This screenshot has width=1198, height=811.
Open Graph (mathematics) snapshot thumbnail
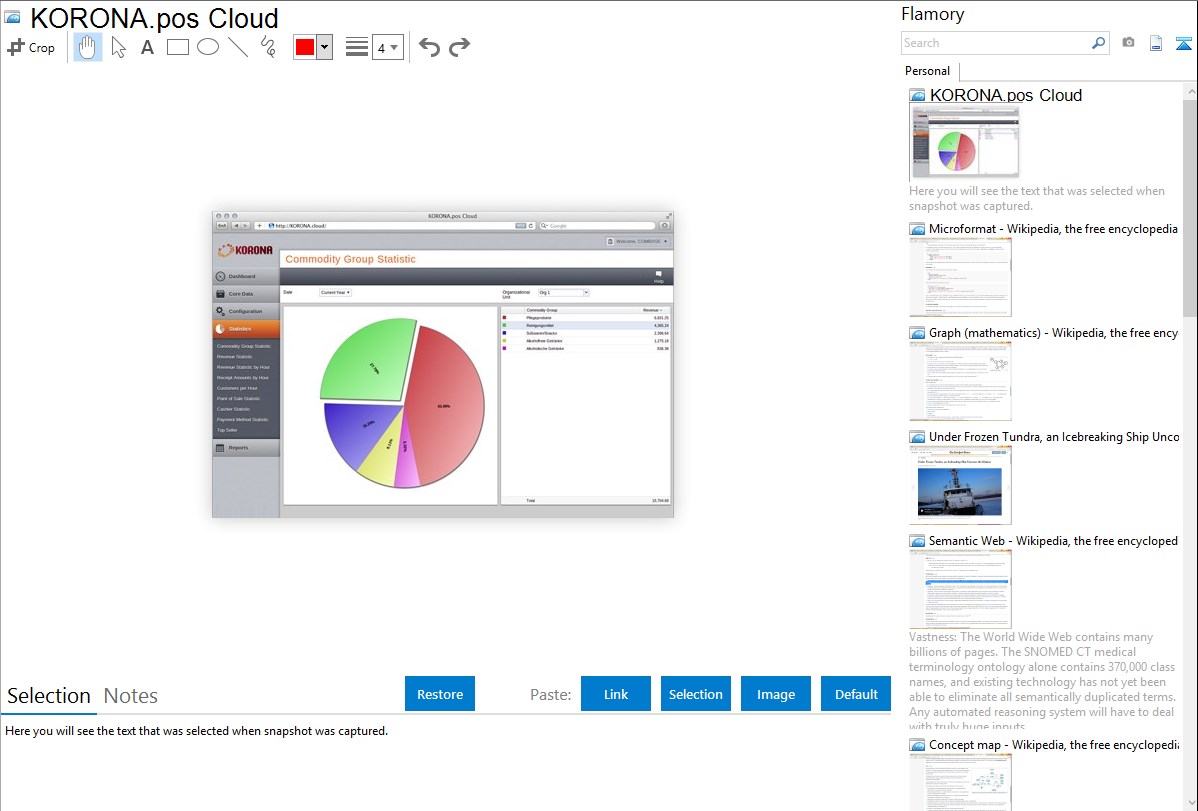click(x=960, y=381)
